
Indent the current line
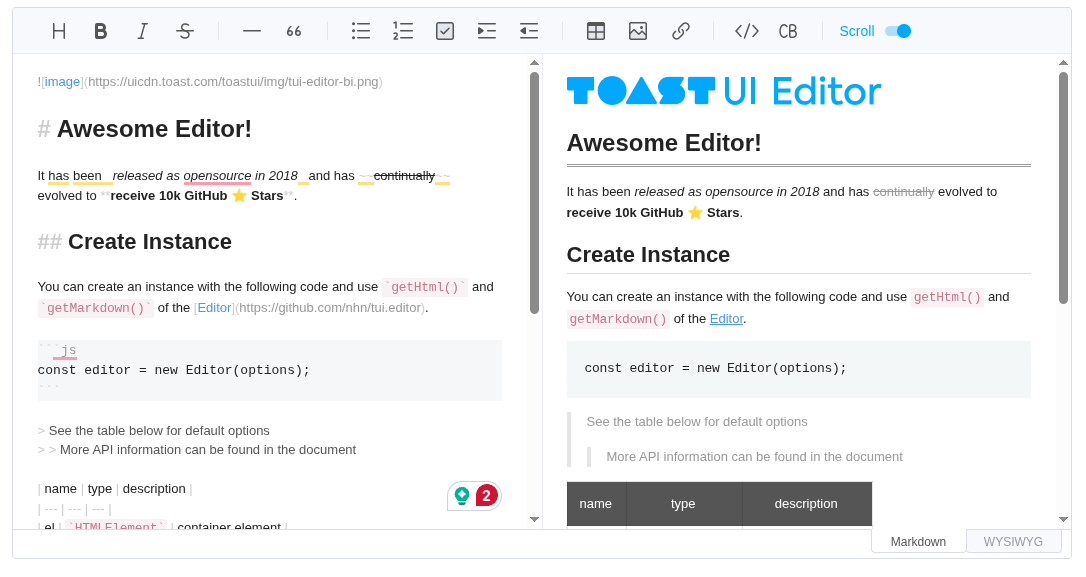click(487, 31)
